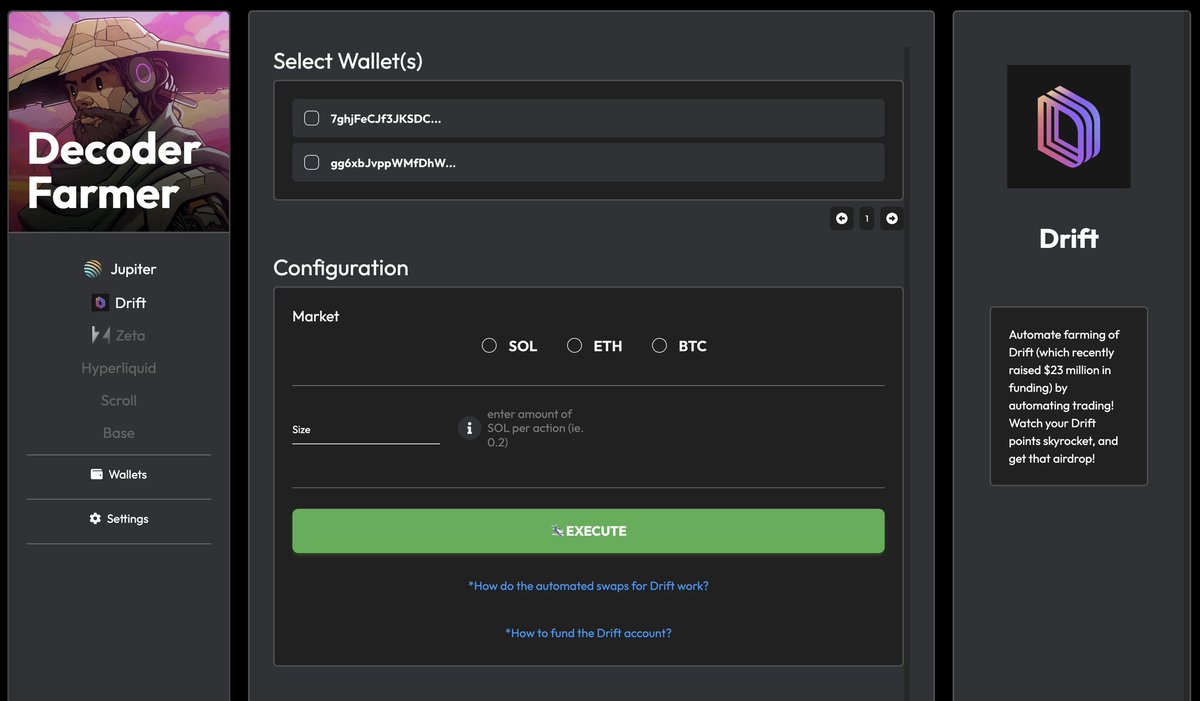Select the ETH market radio button
Image resolution: width=1200 pixels, height=701 pixels.
click(574, 345)
